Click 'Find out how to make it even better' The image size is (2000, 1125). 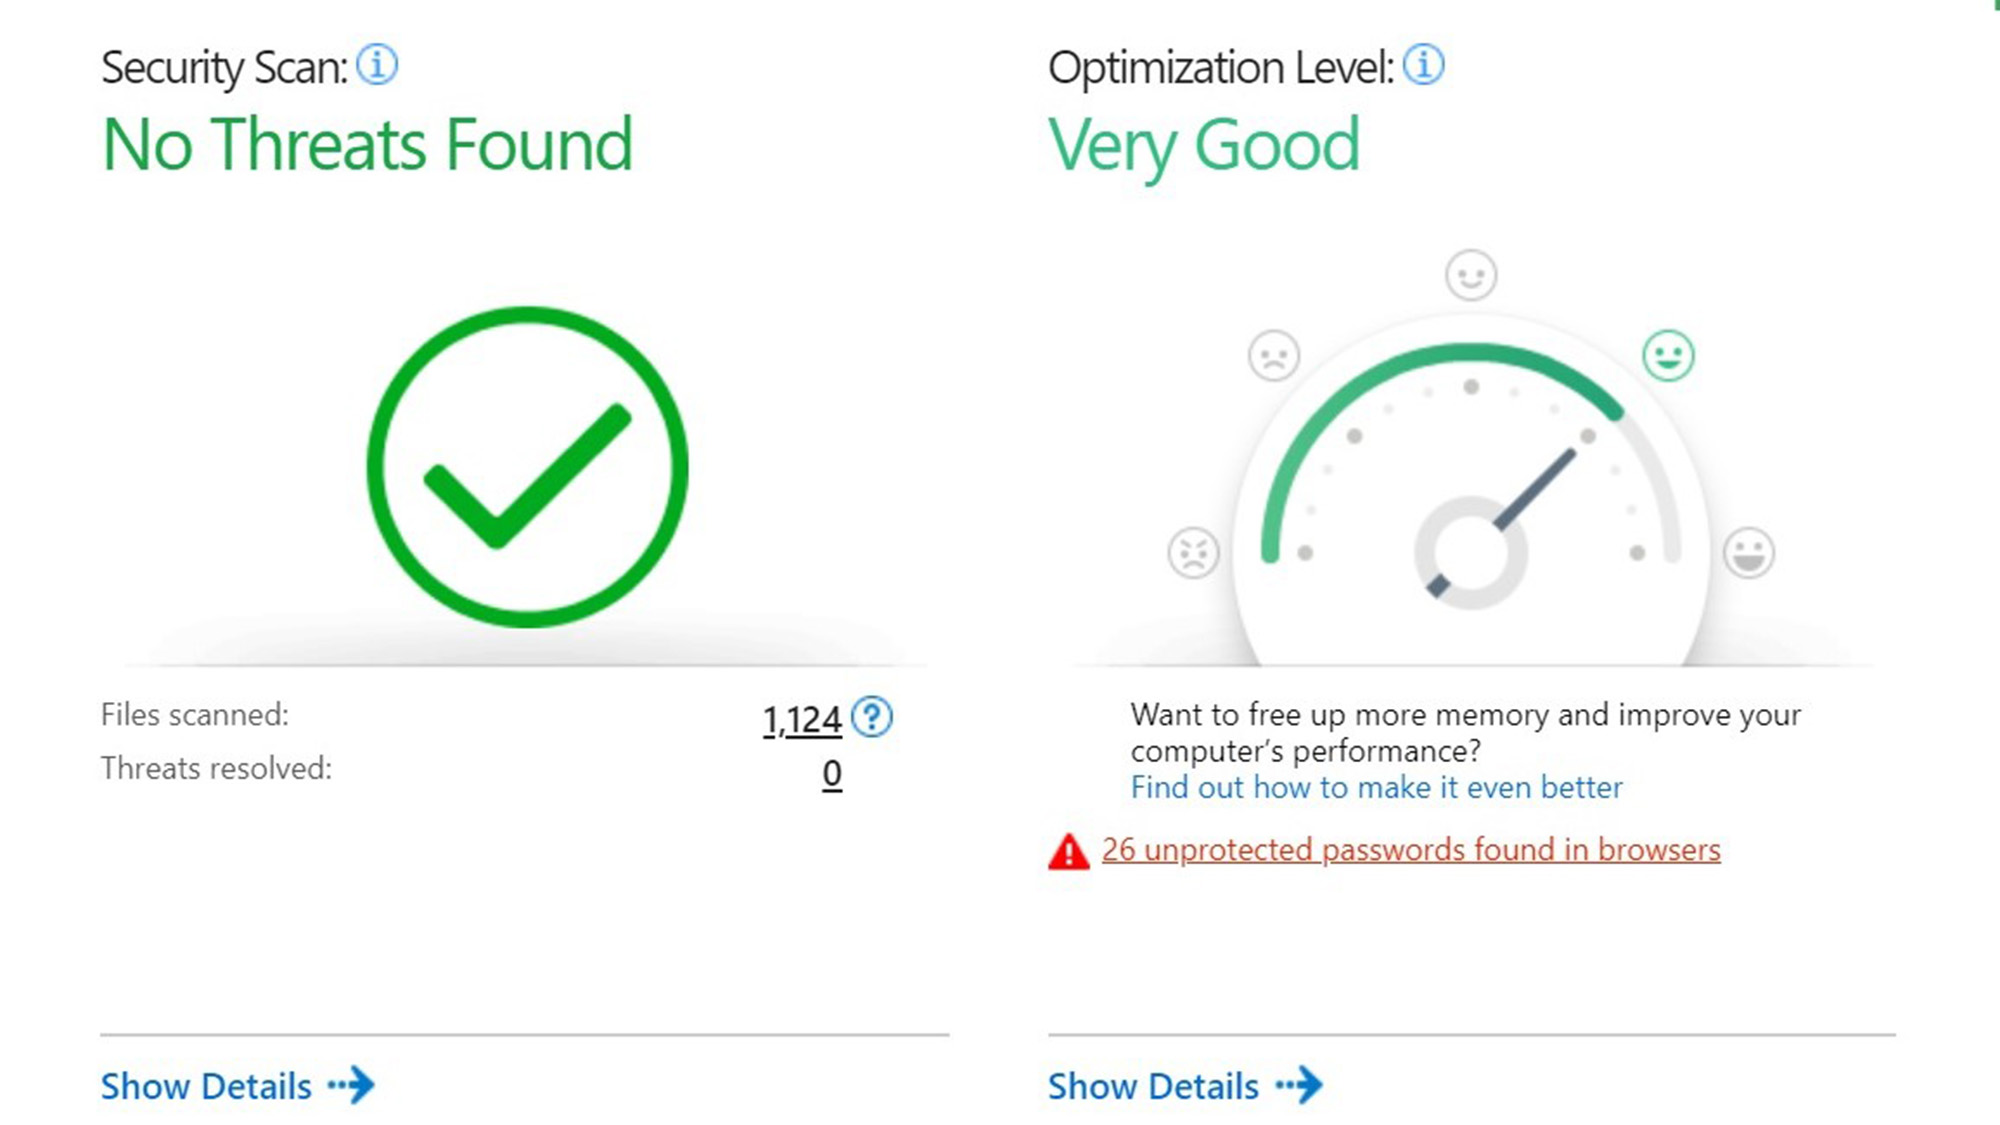[1376, 788]
